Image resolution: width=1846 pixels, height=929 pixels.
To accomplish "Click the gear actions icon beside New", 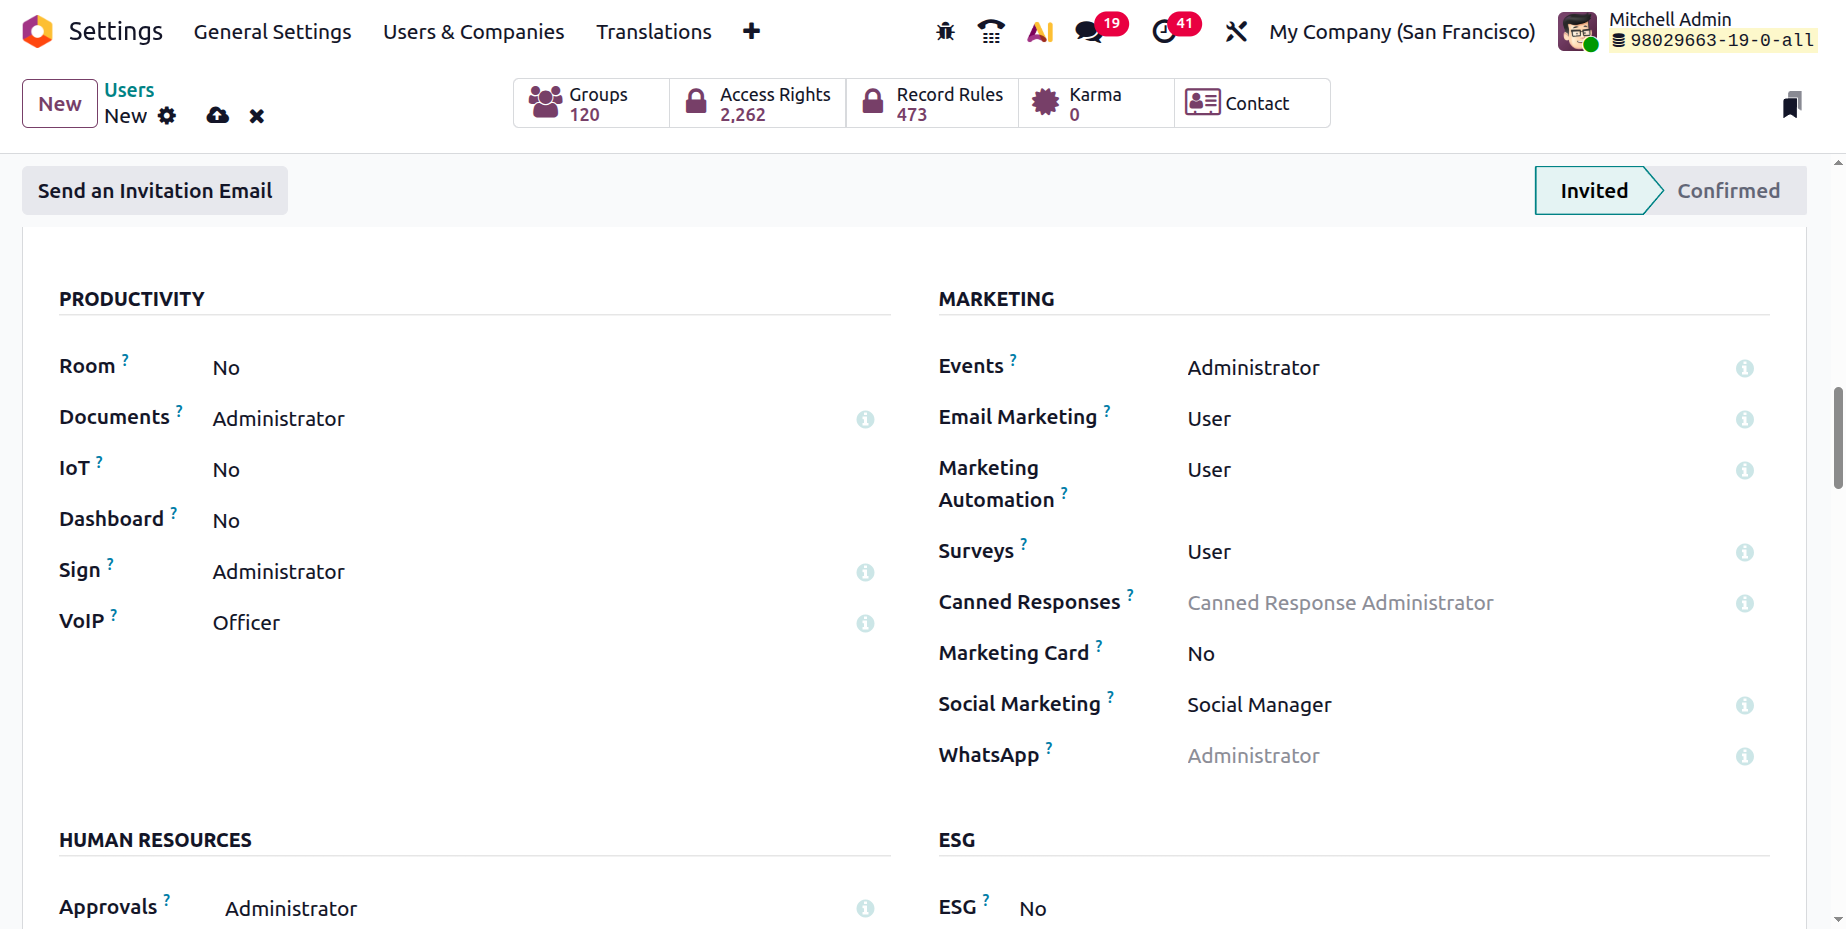I will pyautogui.click(x=167, y=116).
